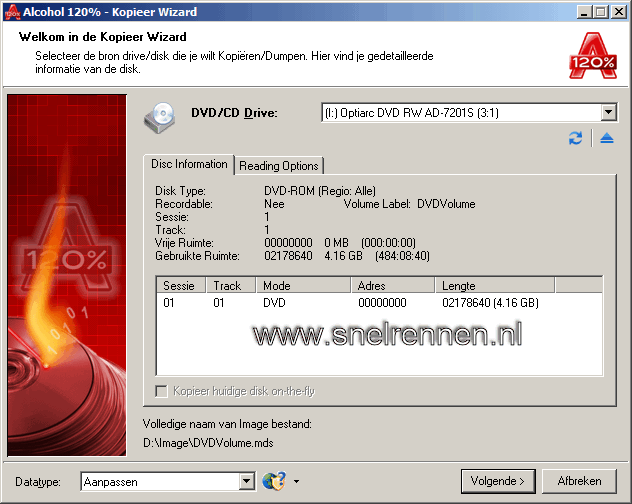
Task: Click the DVD mode cell in track list
Action: click(274, 303)
